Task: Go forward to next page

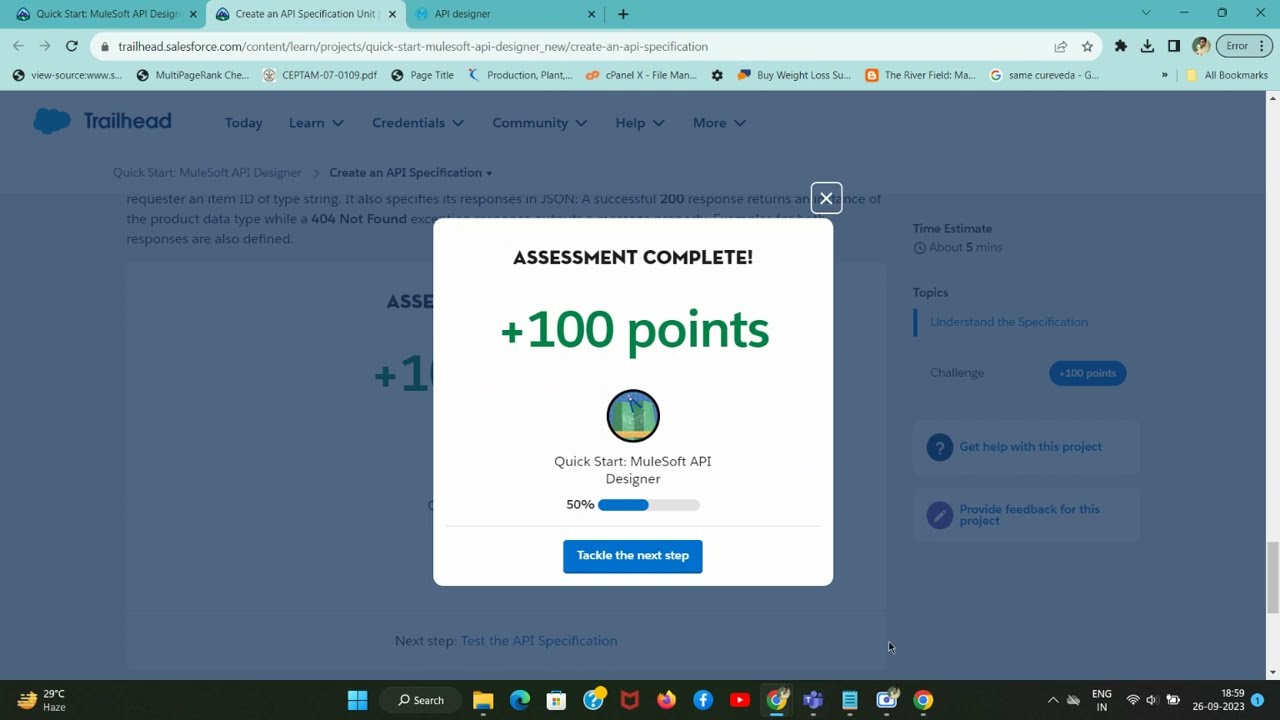Action: pos(45,46)
